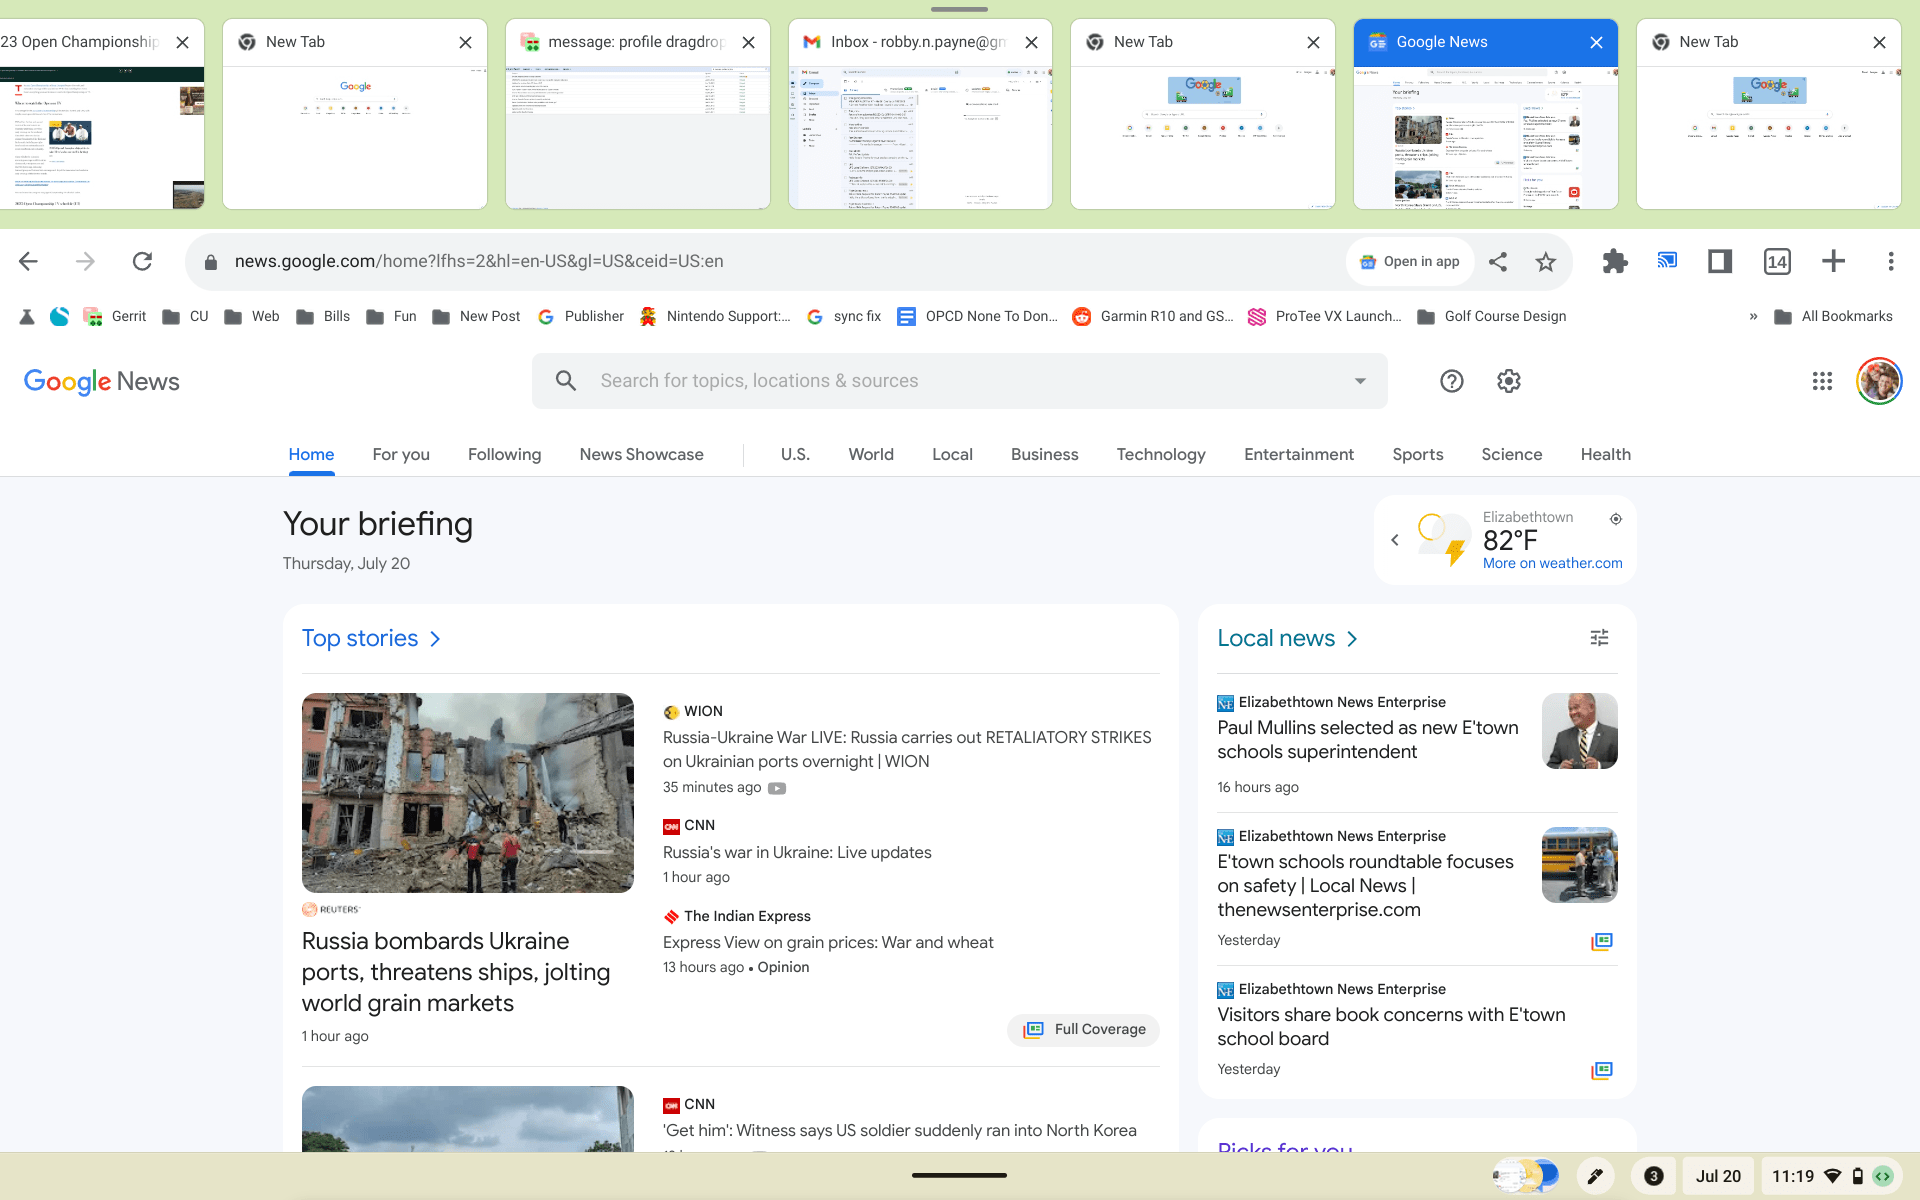Show hidden bookmarks with the double chevron
The width and height of the screenshot is (1920, 1200).
[x=1752, y=317]
